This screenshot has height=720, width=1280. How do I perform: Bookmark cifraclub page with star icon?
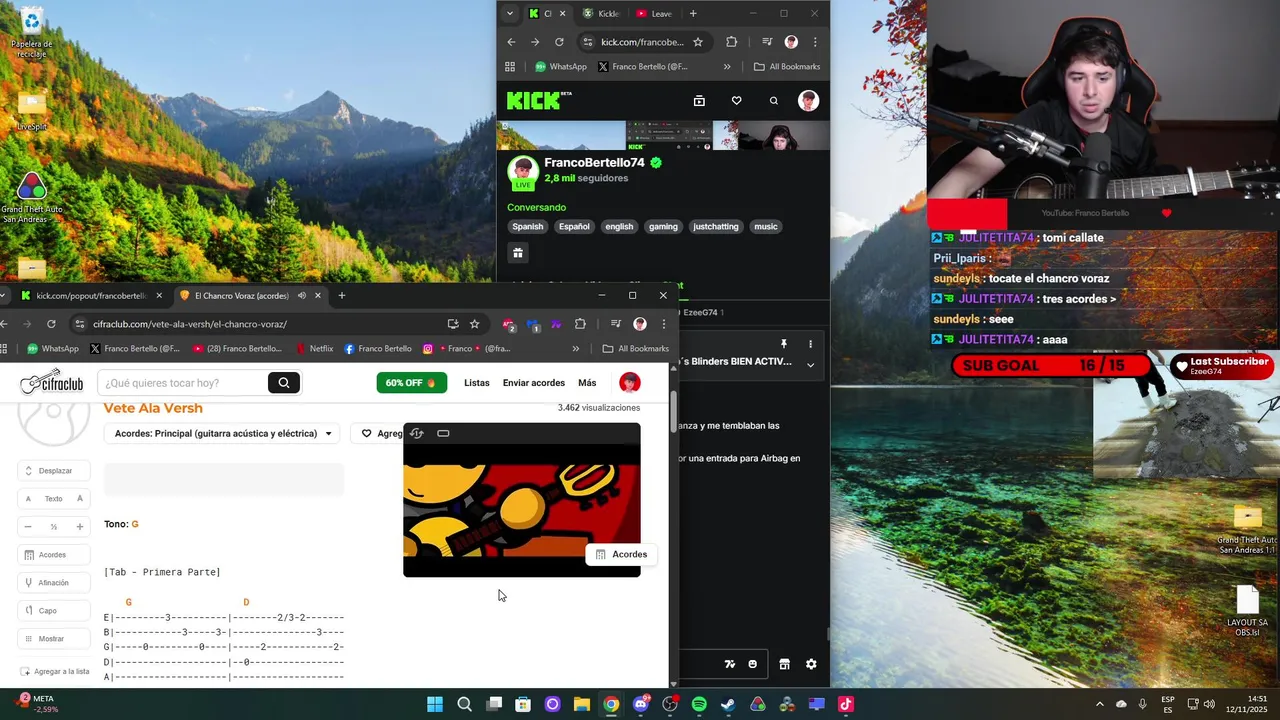coord(474,324)
